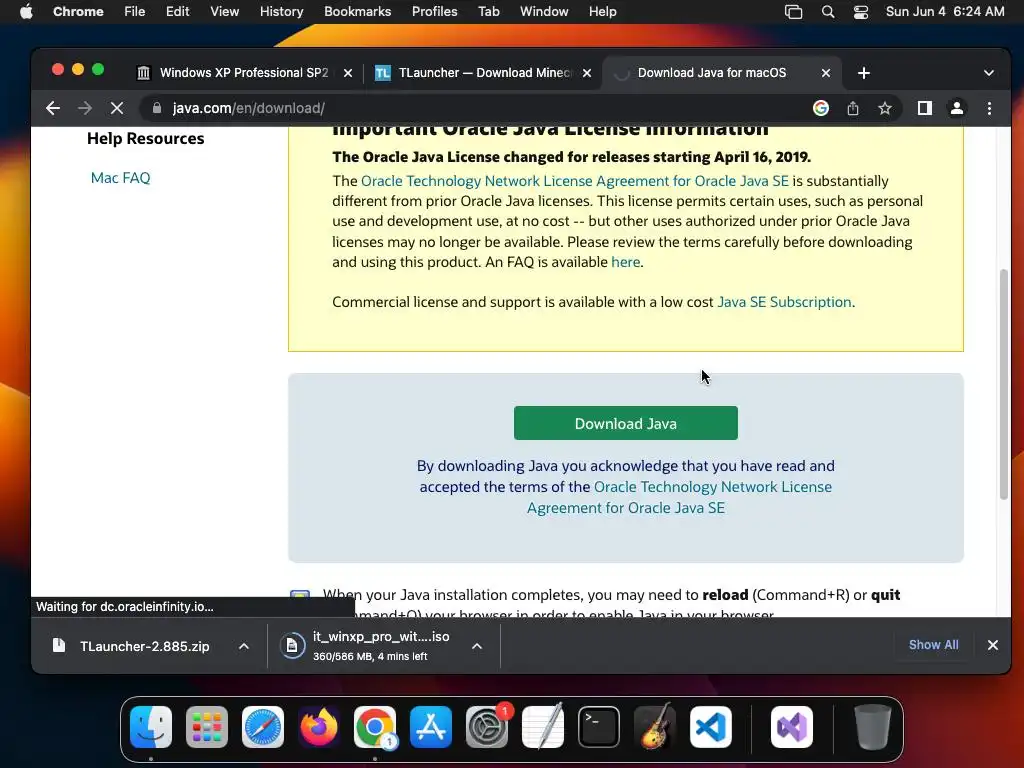
Task: Launch Visual Studio from the dock
Action: (792, 727)
